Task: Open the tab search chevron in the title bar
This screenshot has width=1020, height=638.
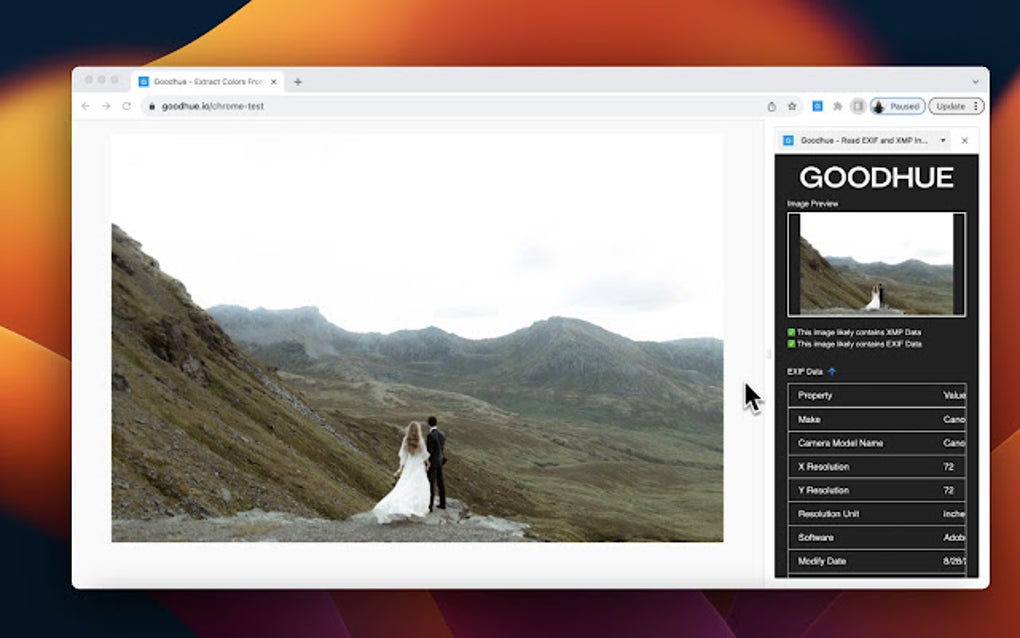Action: pyautogui.click(x=975, y=81)
